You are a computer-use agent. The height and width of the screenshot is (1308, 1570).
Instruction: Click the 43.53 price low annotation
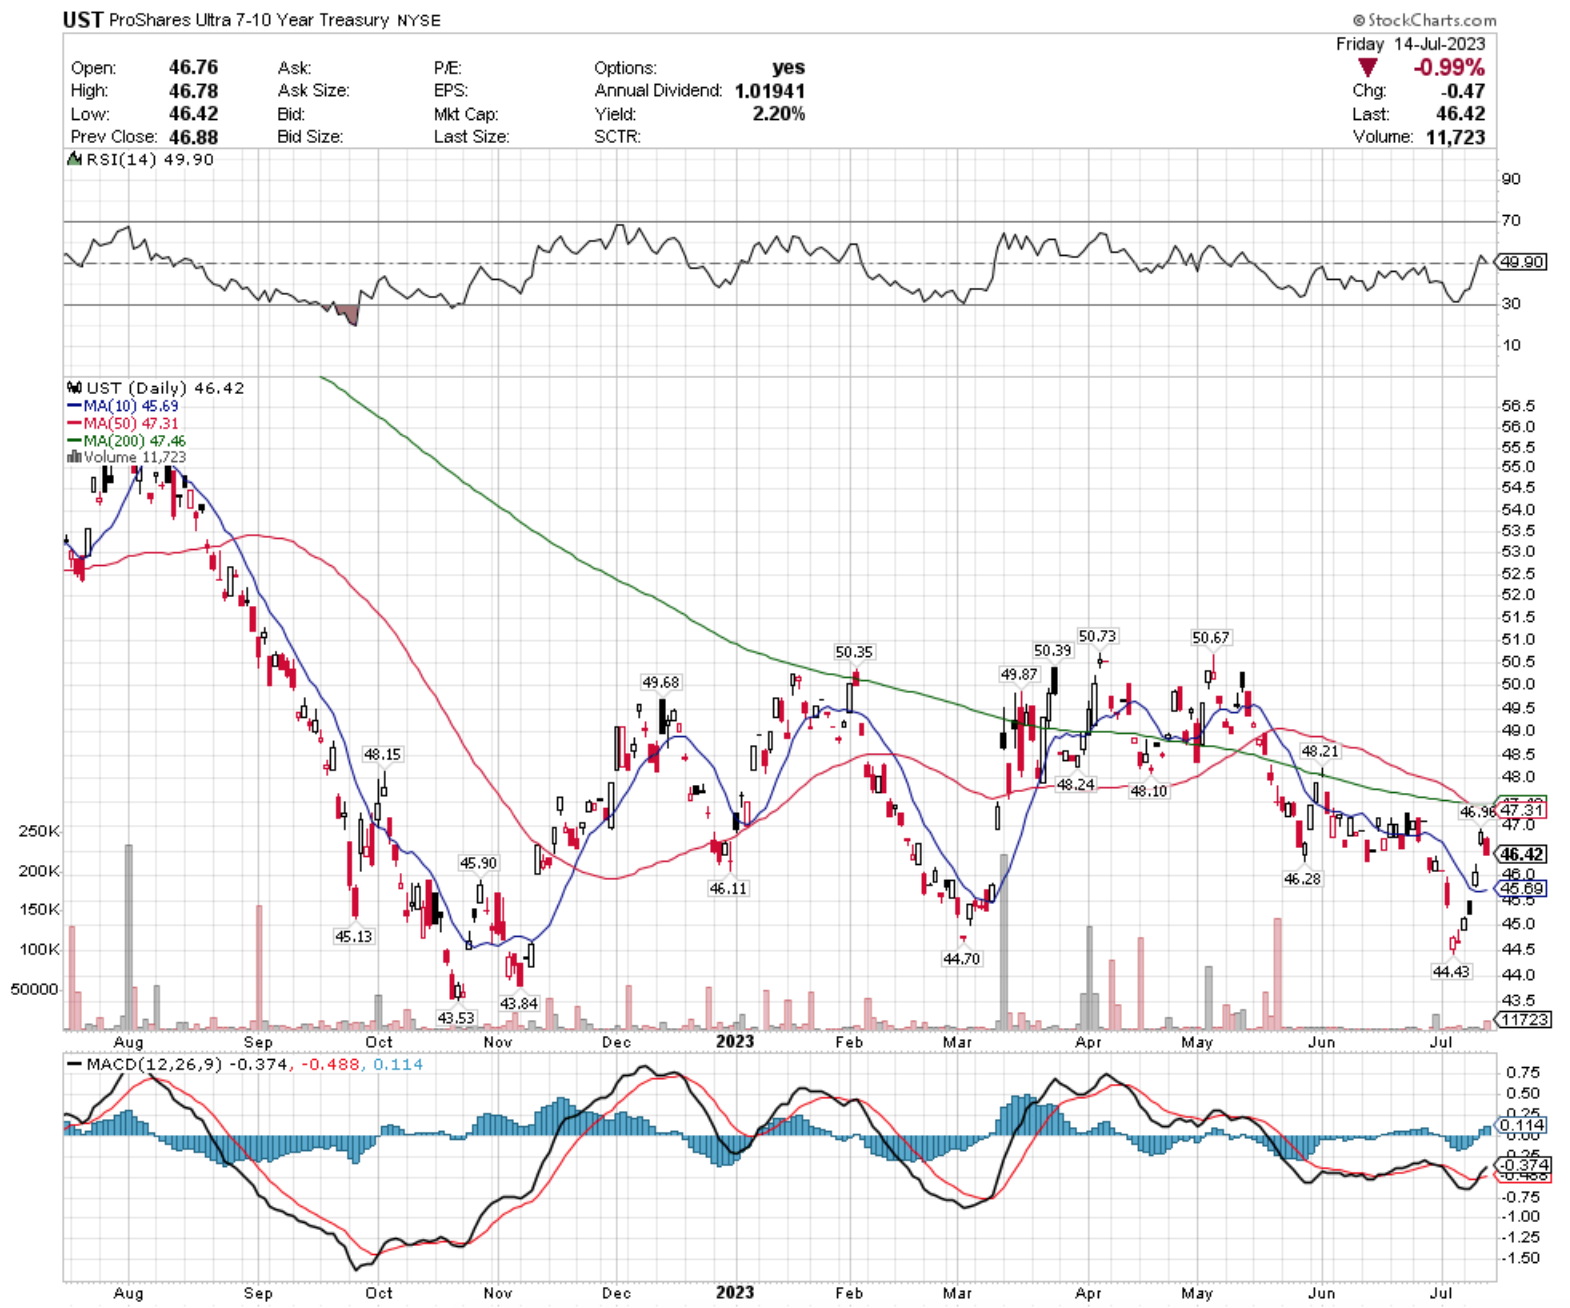pyautogui.click(x=456, y=1017)
